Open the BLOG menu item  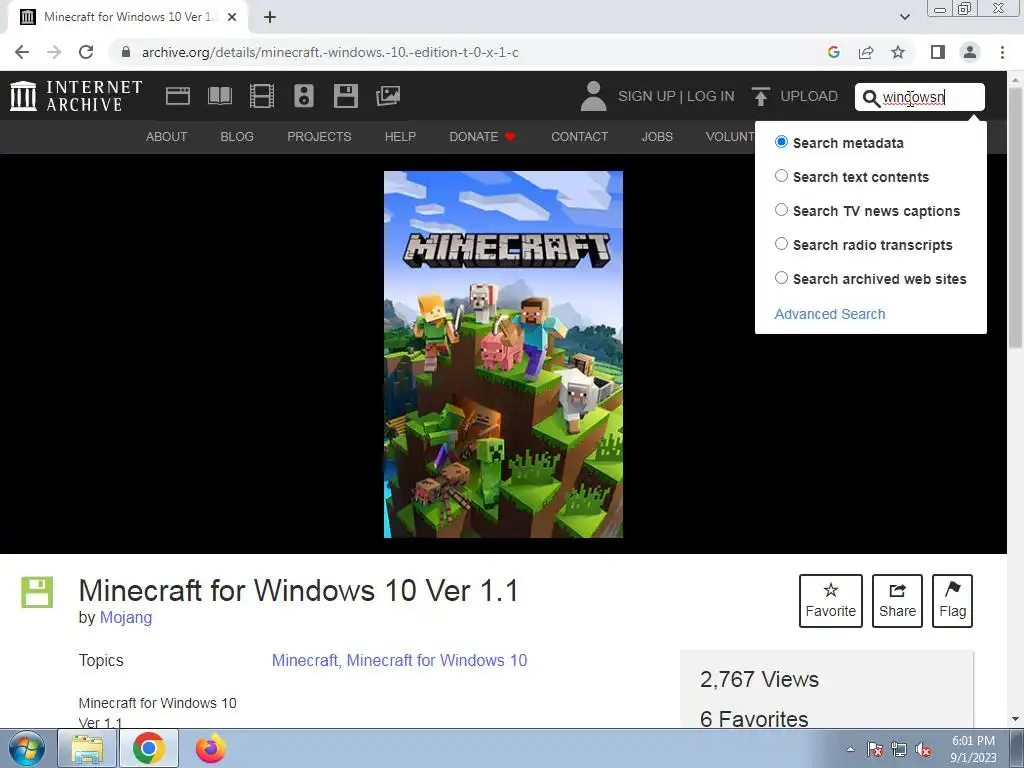click(x=237, y=136)
